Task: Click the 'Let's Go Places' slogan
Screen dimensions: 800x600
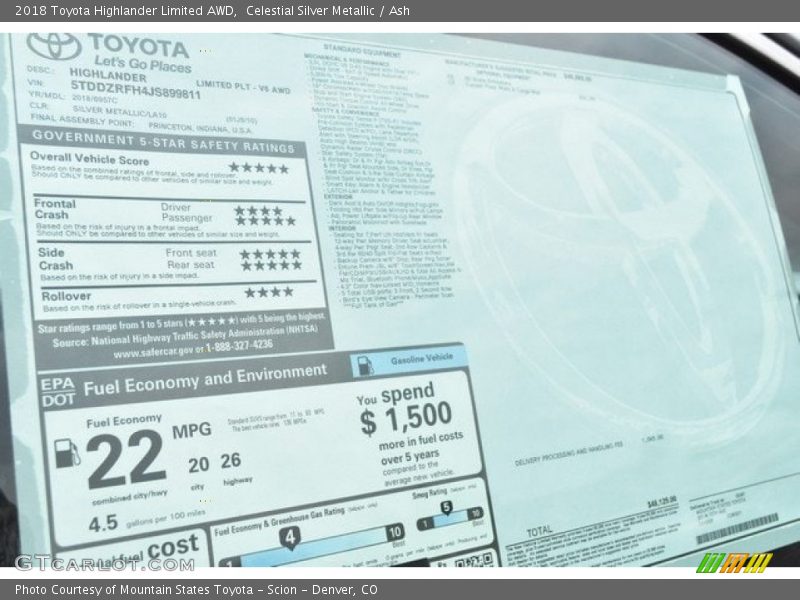Action: (142, 64)
